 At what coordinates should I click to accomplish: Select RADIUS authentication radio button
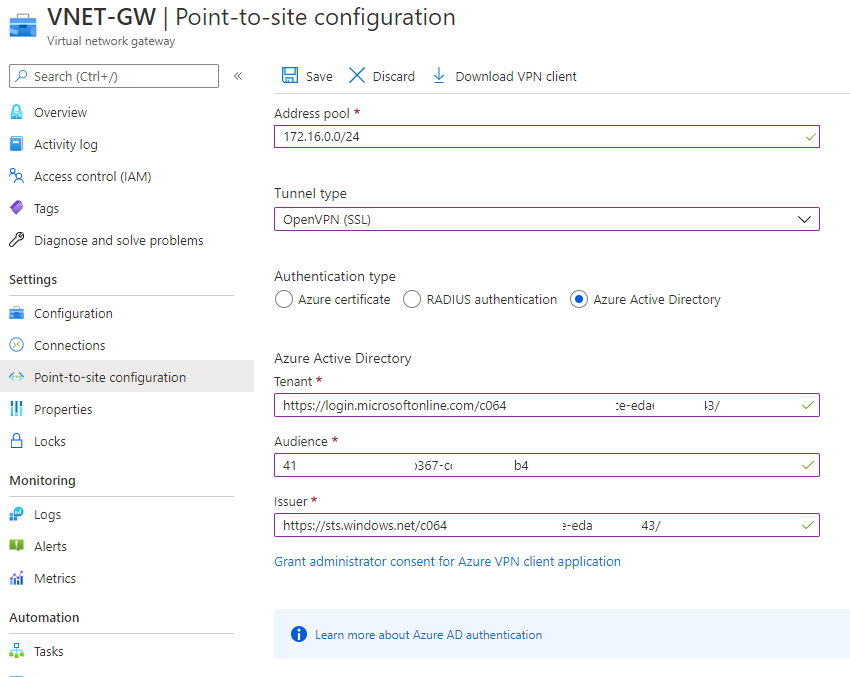(x=411, y=299)
